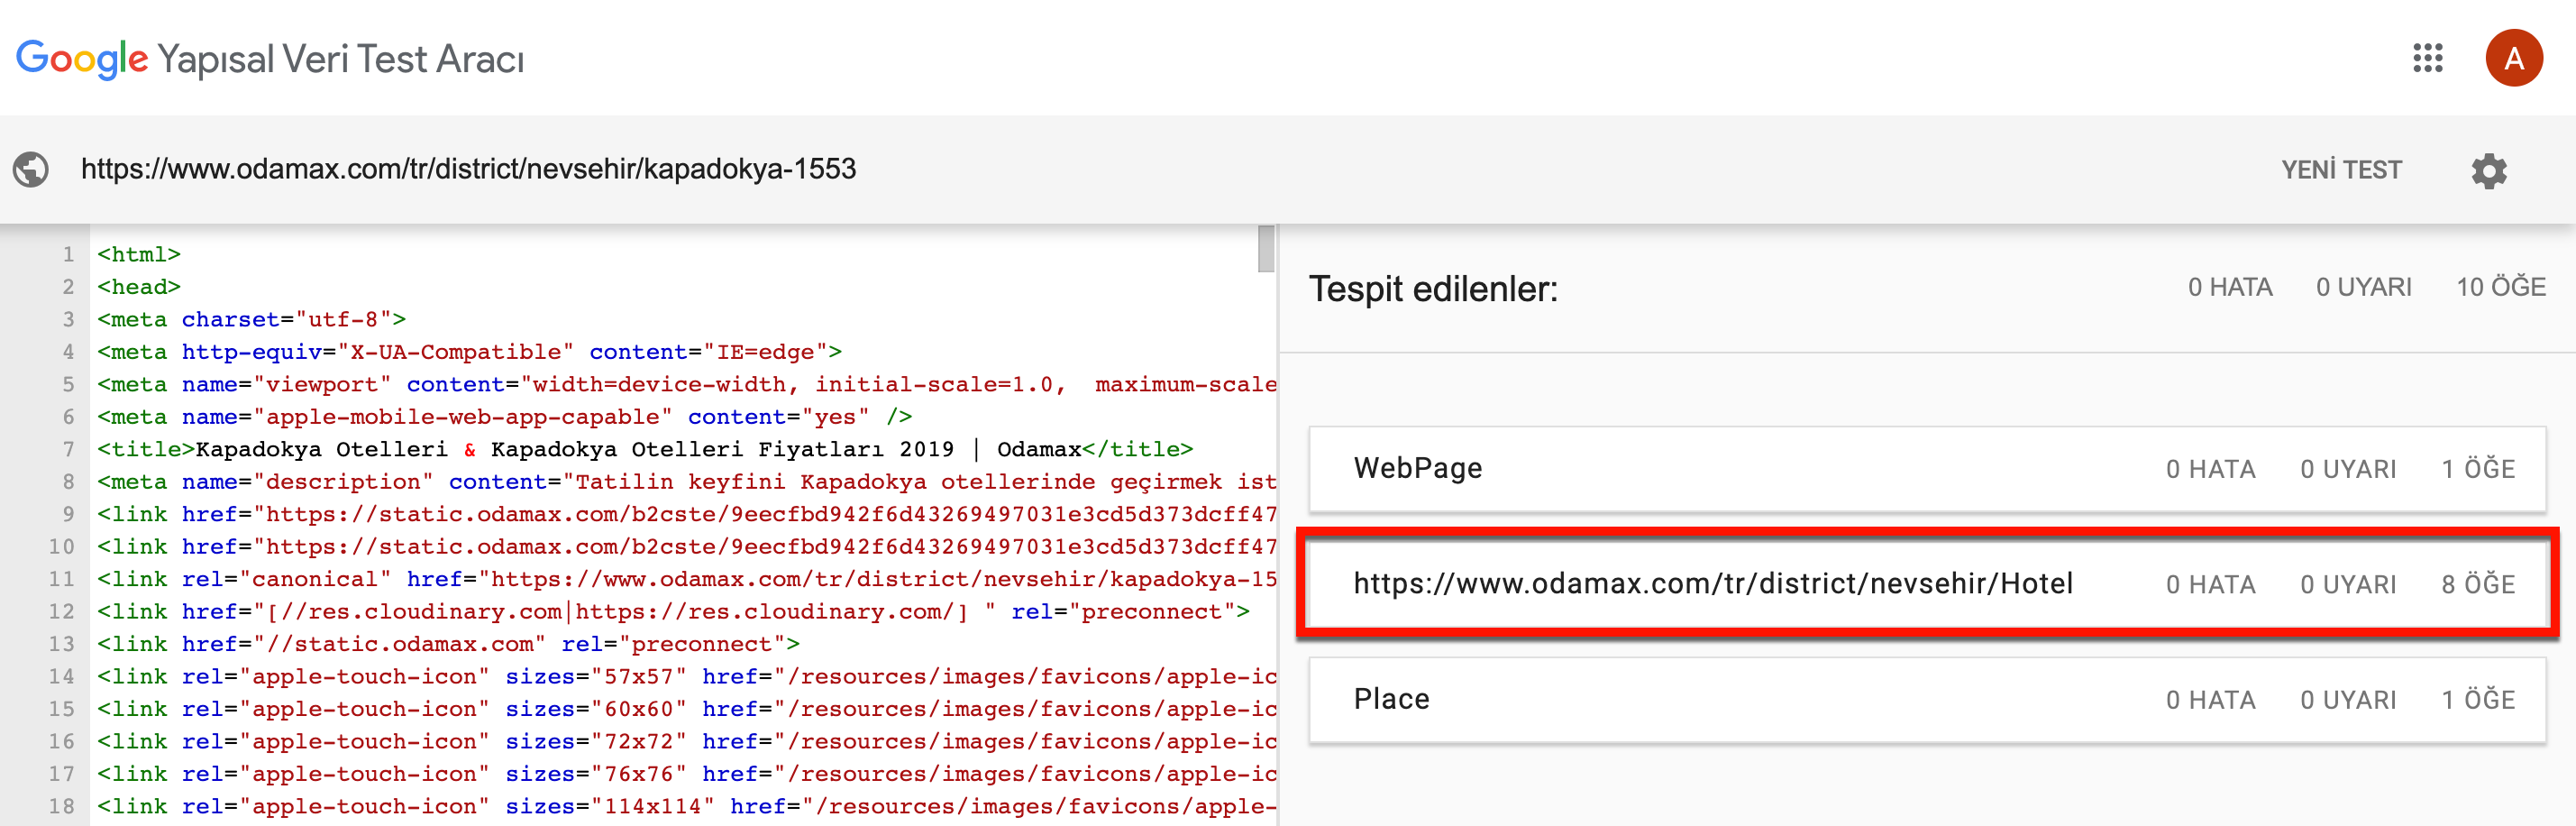Start a new test with YENİ TEST
The image size is (2576, 826).
2341,170
